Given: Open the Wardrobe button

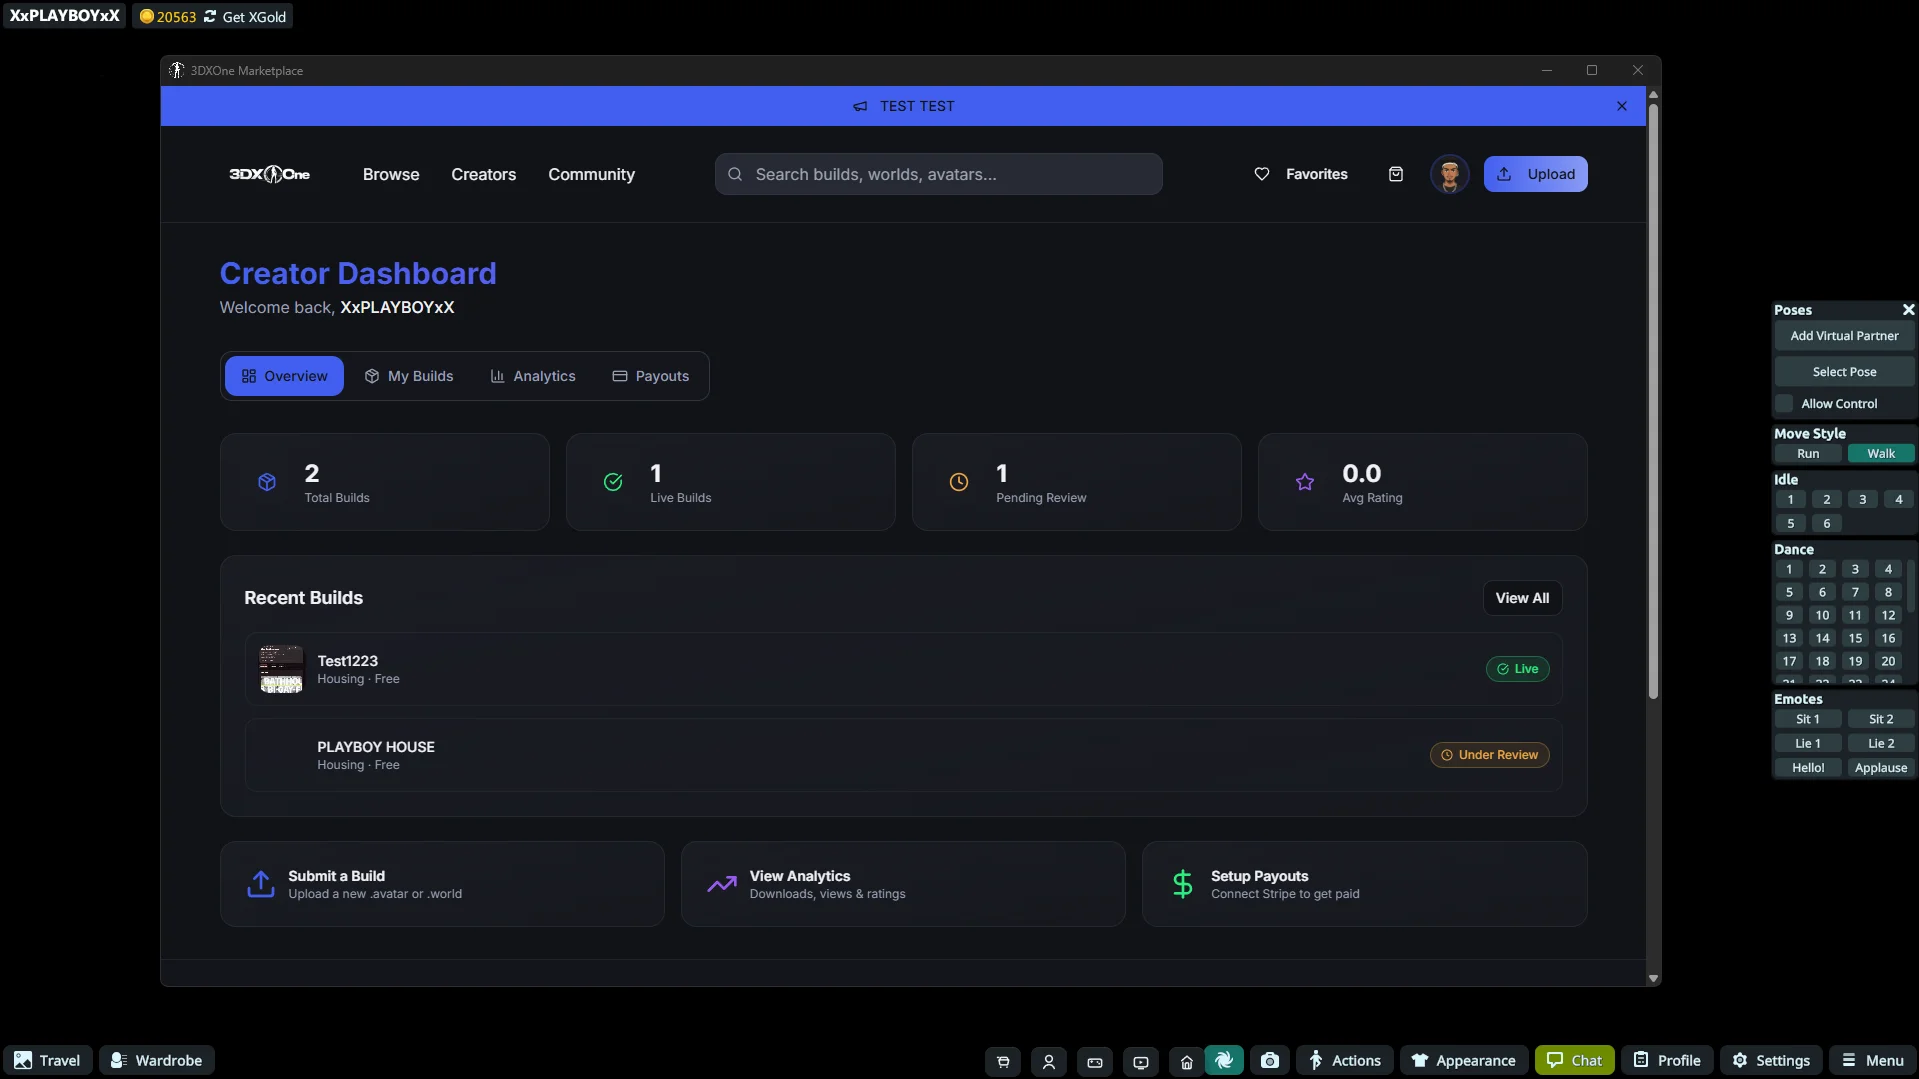Looking at the screenshot, I should click(x=157, y=1060).
